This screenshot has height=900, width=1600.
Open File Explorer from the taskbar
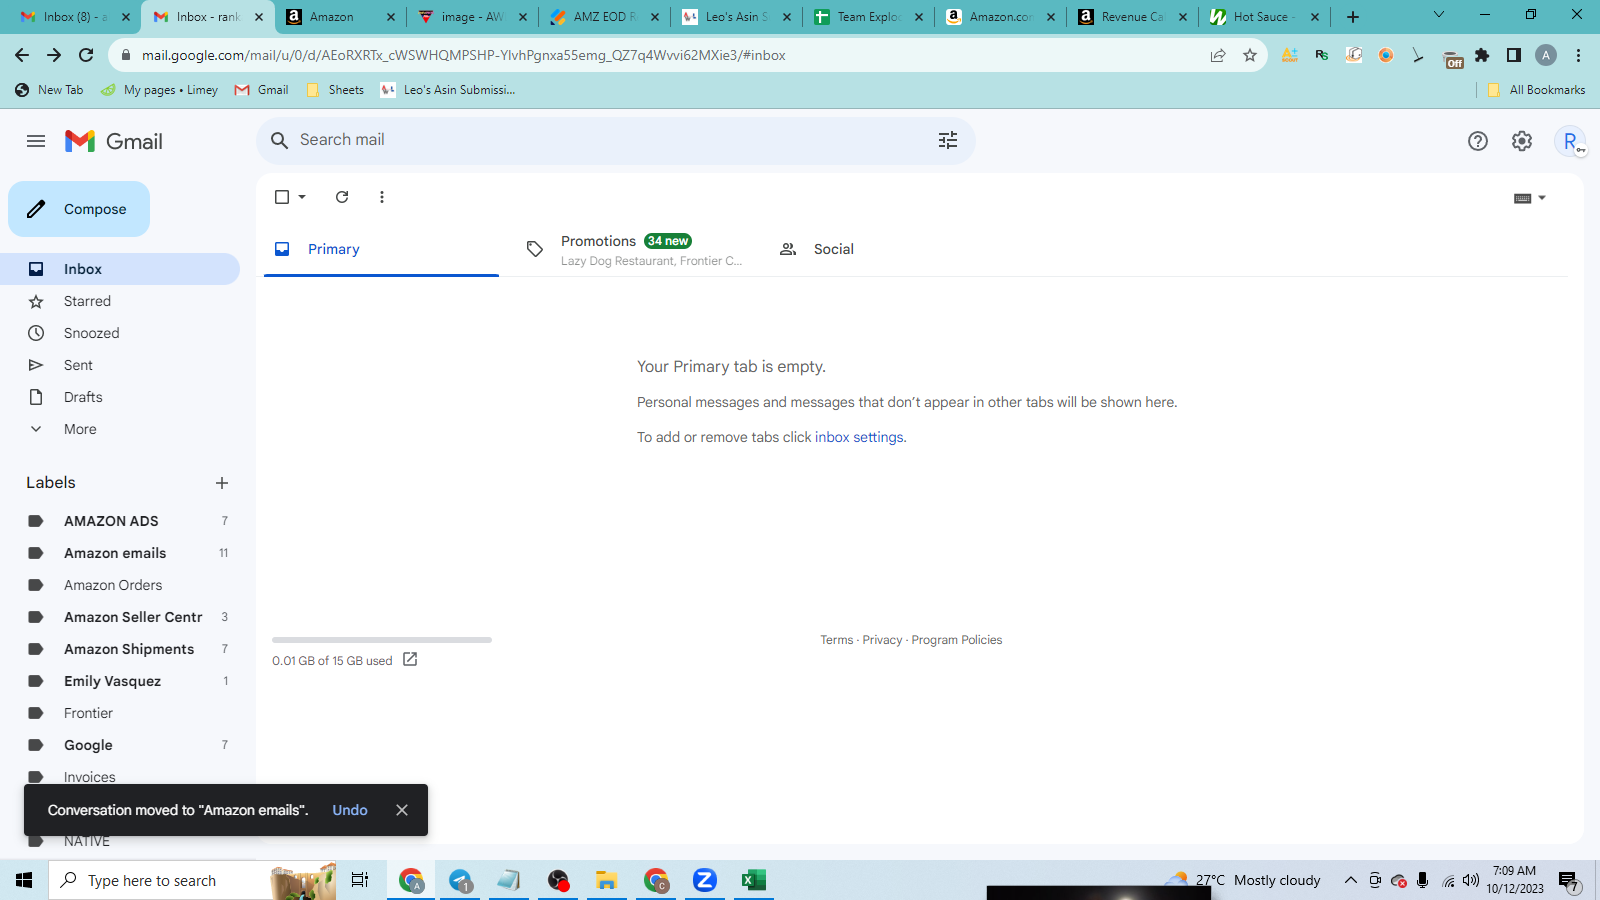606,880
